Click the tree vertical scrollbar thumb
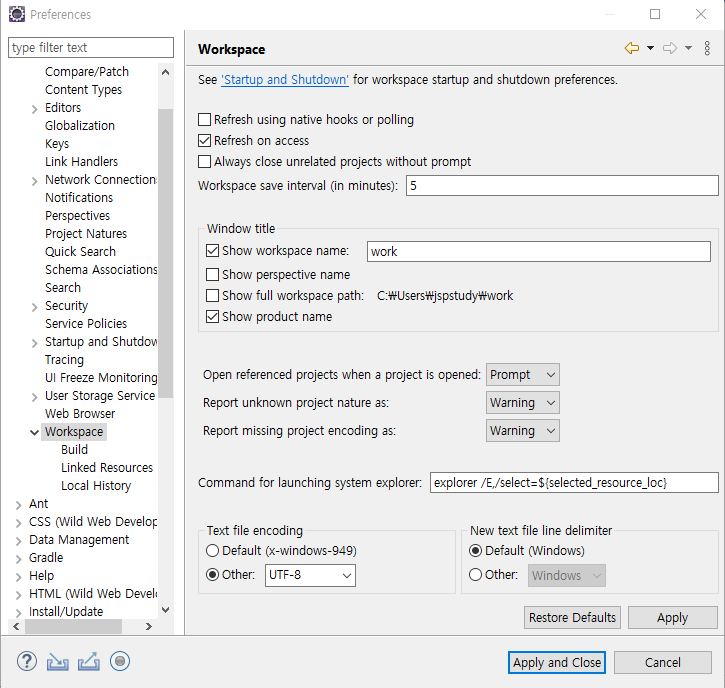The width and height of the screenshot is (725, 688). [165, 253]
